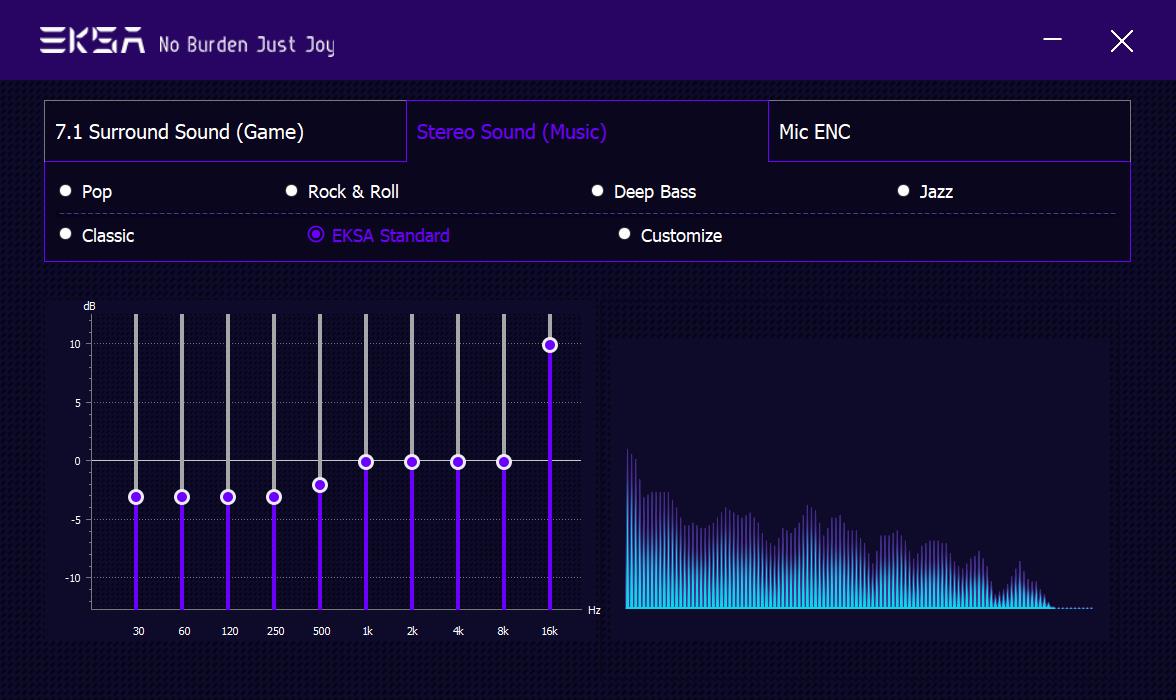1176x700 pixels.
Task: Click the EKSA logo in header
Action: point(92,41)
